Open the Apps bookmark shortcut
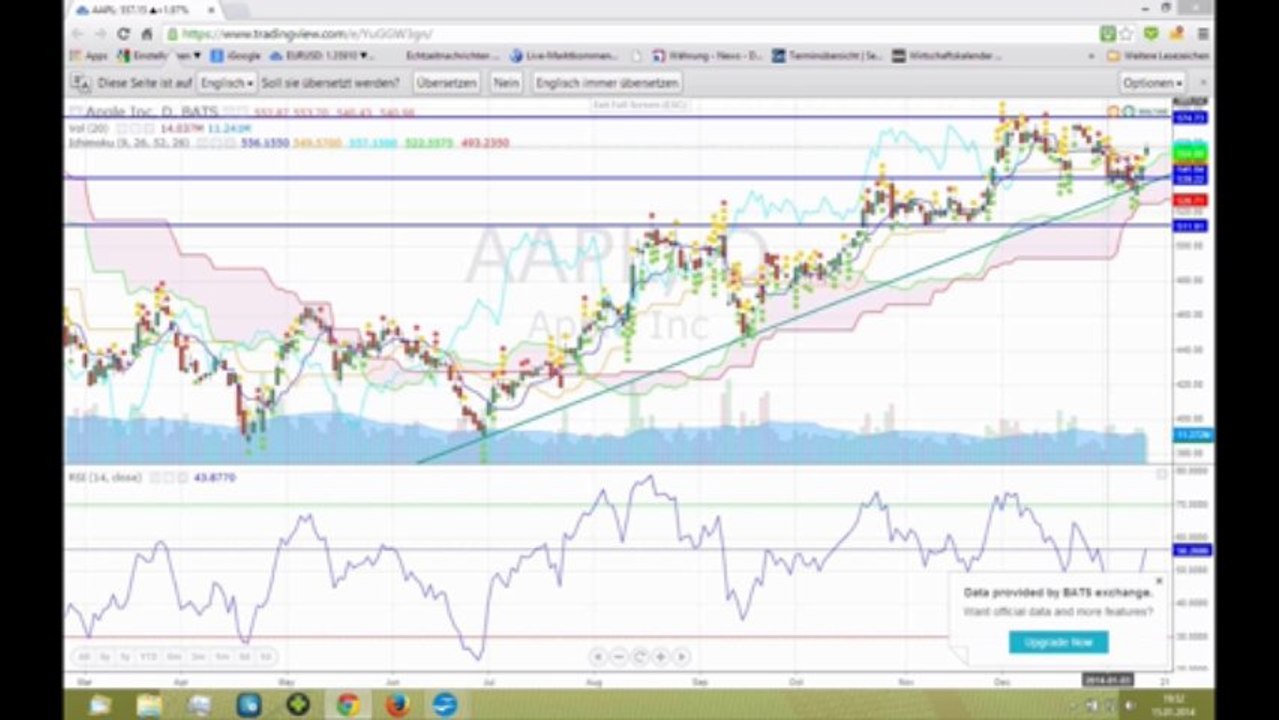The width and height of the screenshot is (1279, 720). point(89,56)
